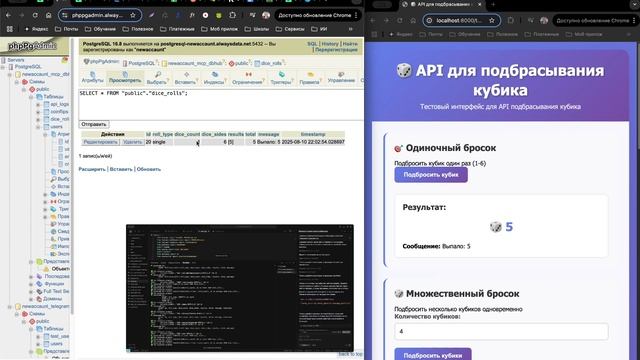Viewport: 640px width, 360px height.
Task: Collapse the users table node in tree
Action: point(38,127)
